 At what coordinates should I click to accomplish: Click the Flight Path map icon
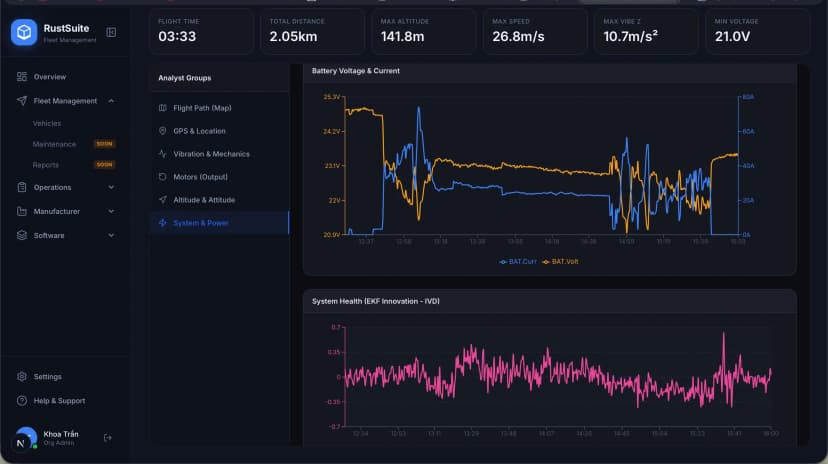[163, 108]
